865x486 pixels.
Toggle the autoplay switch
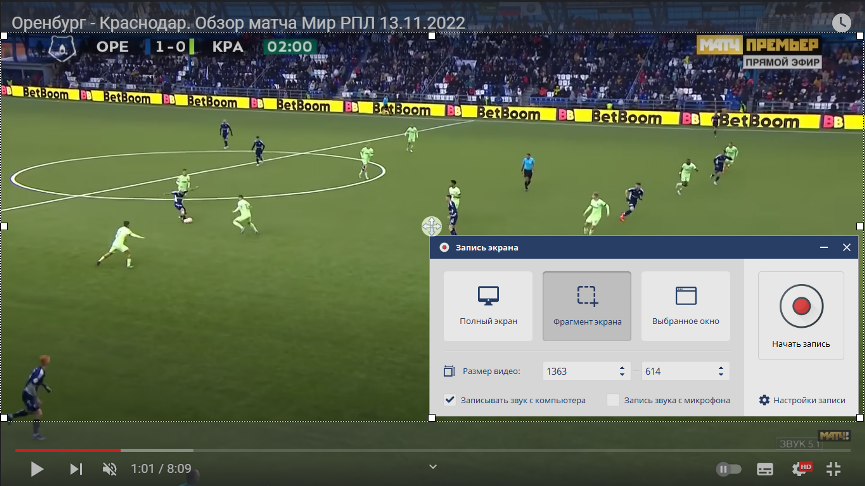point(729,468)
